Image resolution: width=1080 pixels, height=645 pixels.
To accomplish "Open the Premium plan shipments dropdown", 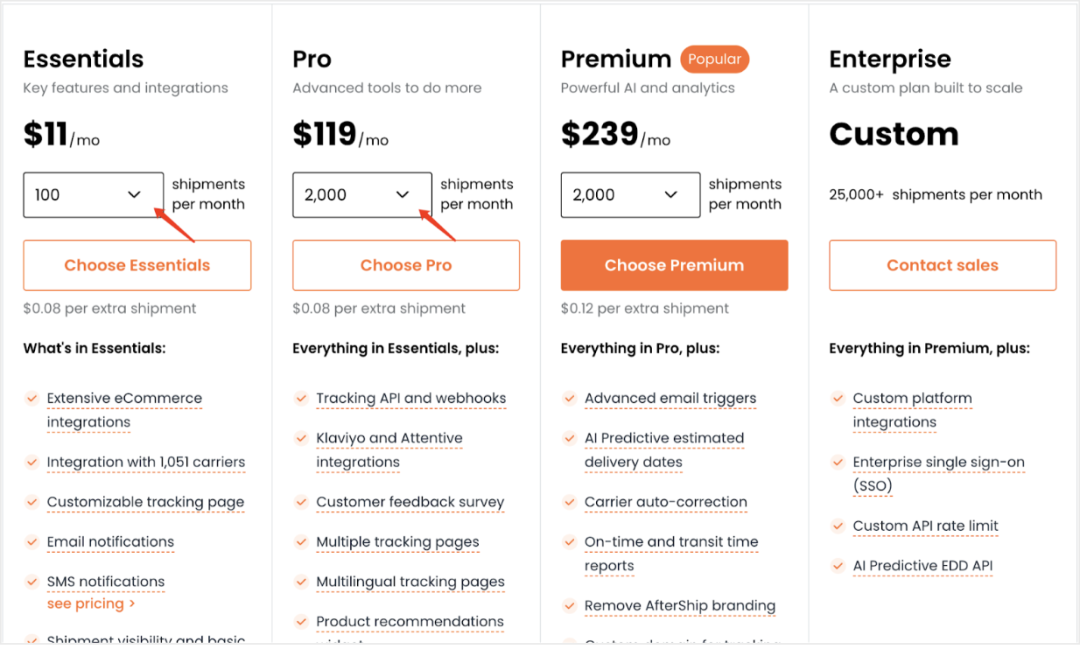I will point(630,195).
